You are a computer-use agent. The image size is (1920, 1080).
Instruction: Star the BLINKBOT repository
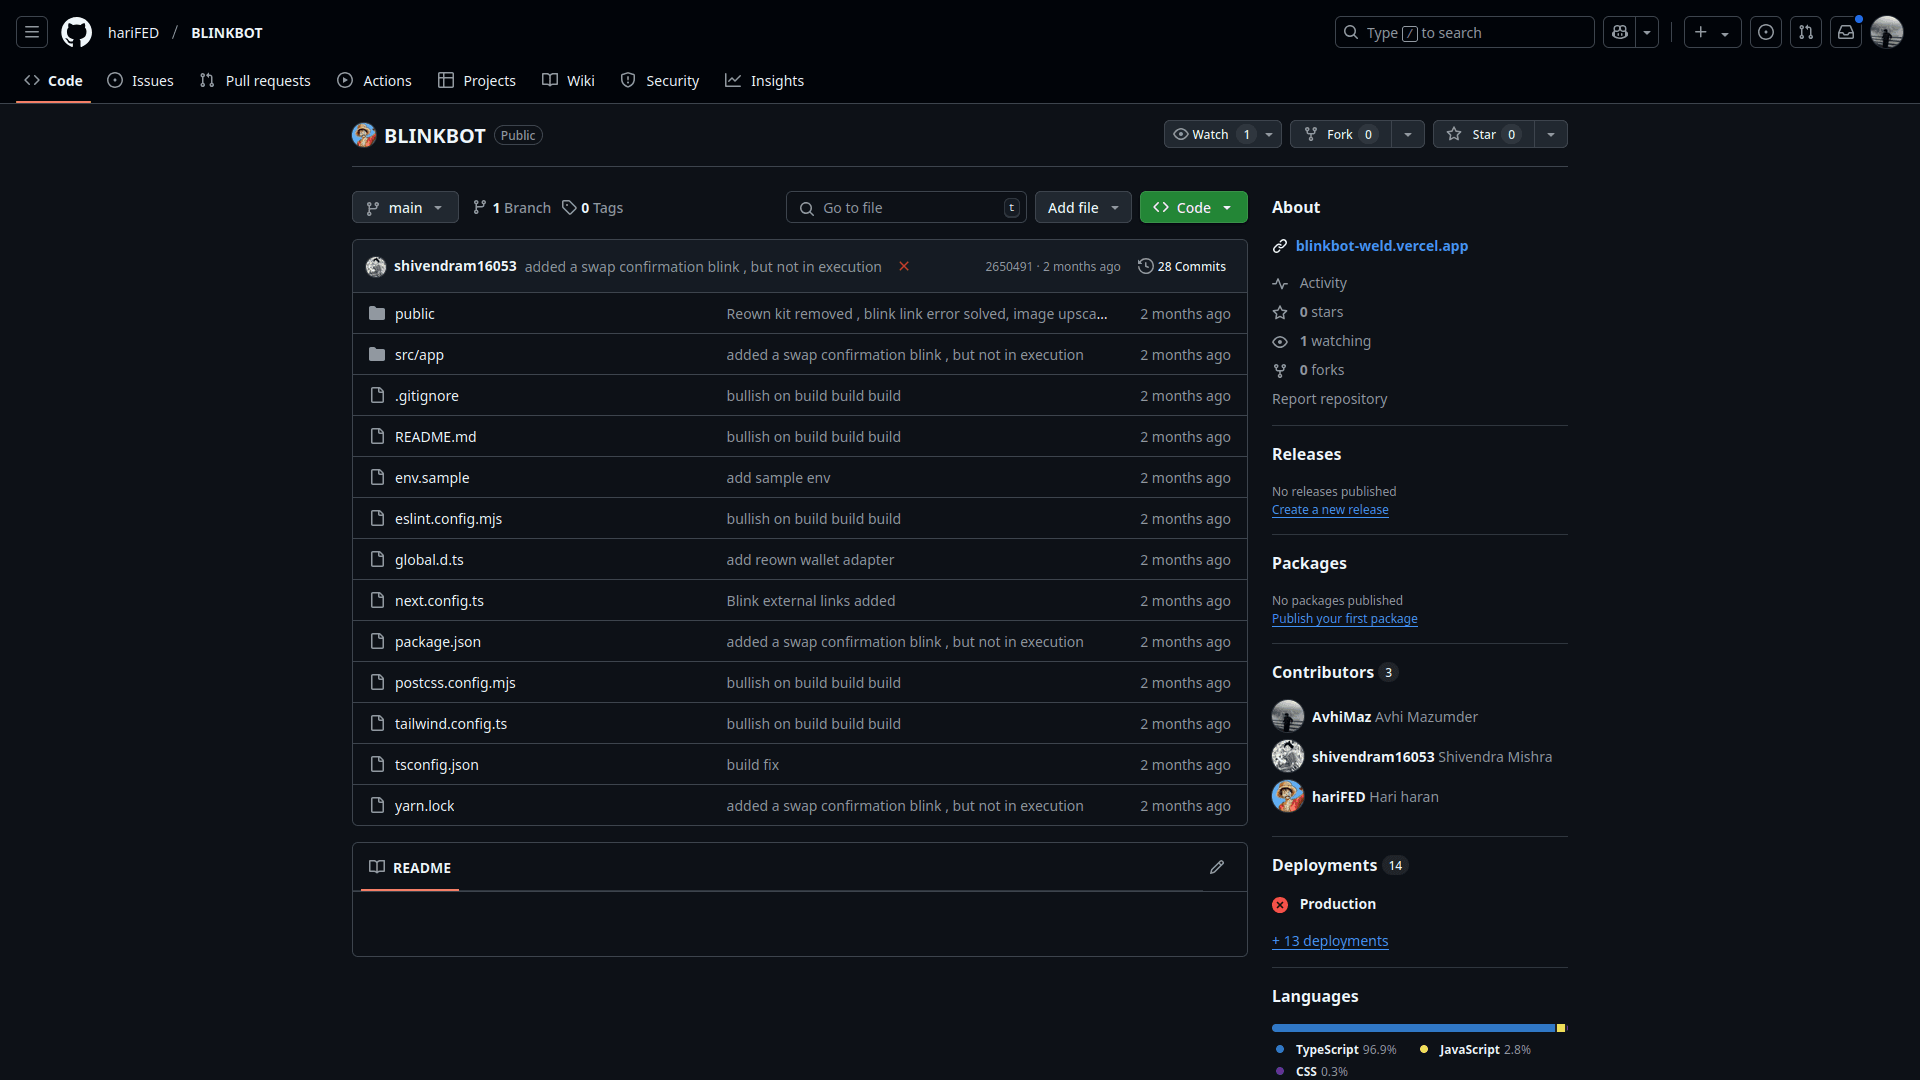click(x=1484, y=134)
